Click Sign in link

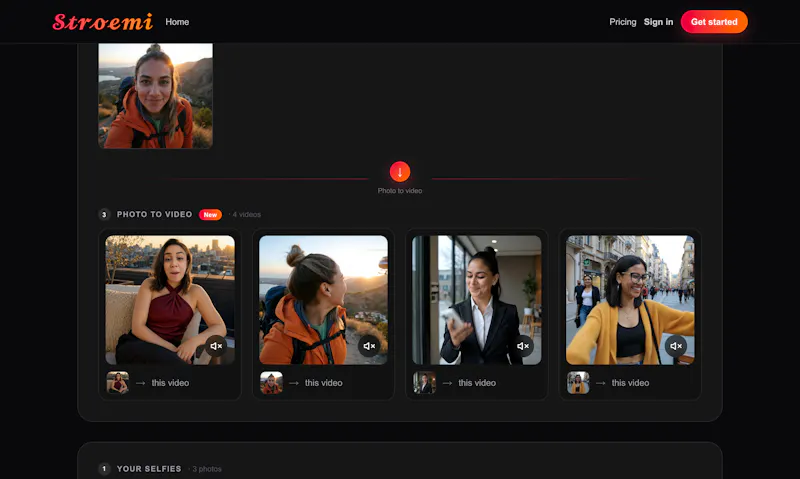[658, 22]
